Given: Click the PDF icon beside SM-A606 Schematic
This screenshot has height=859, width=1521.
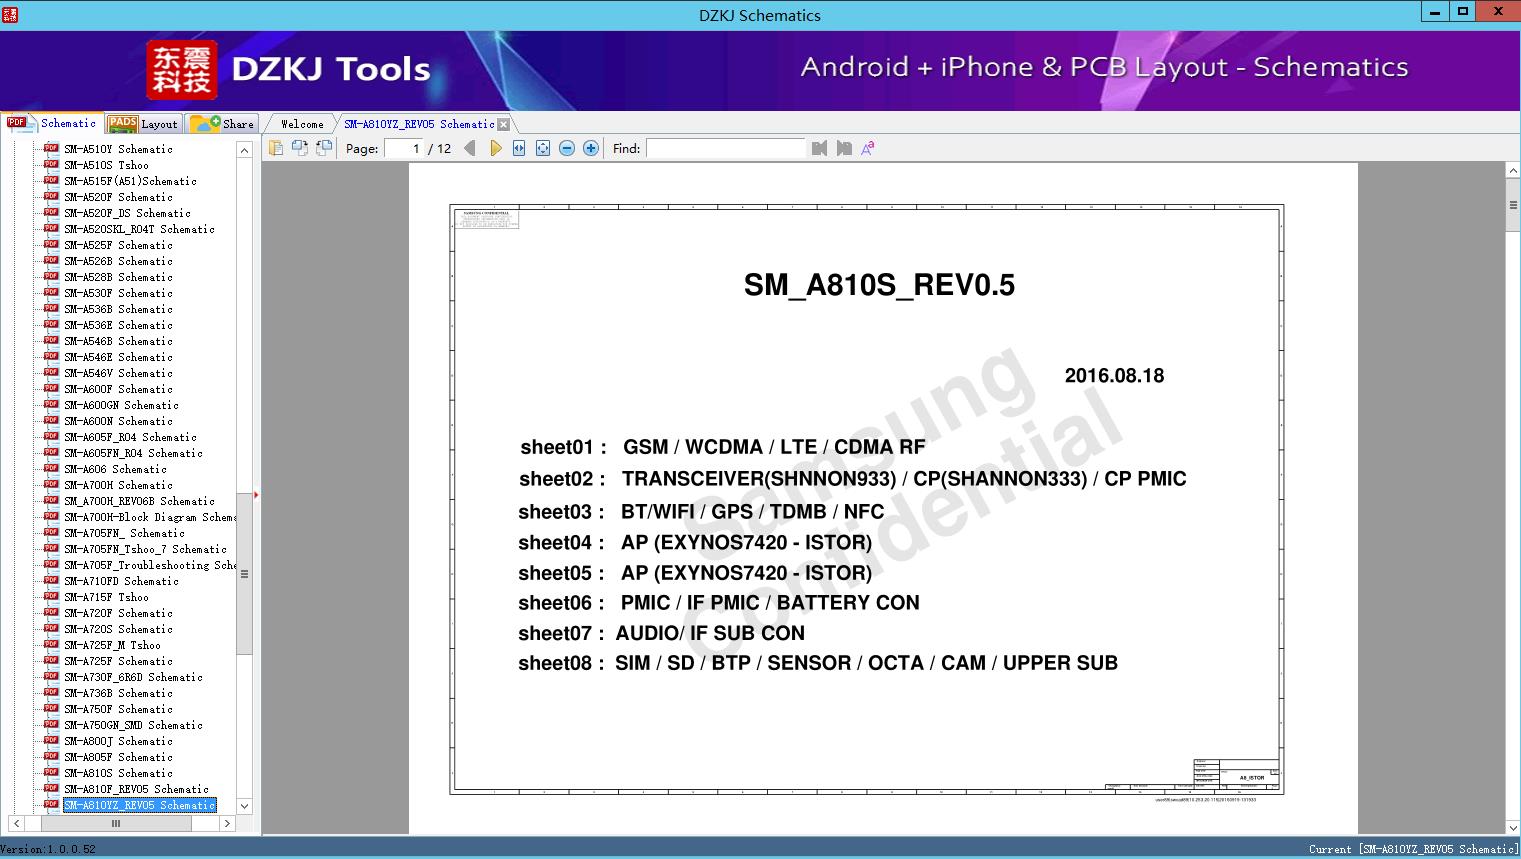Looking at the screenshot, I should coord(51,469).
